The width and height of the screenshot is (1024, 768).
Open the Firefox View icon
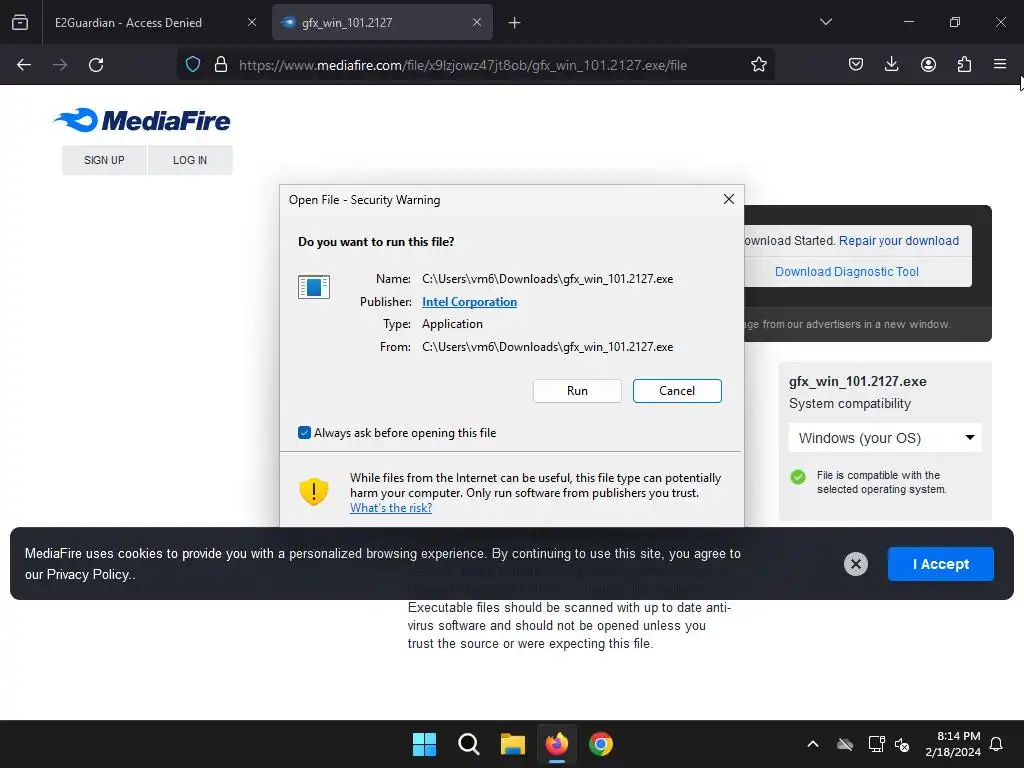click(x=20, y=22)
